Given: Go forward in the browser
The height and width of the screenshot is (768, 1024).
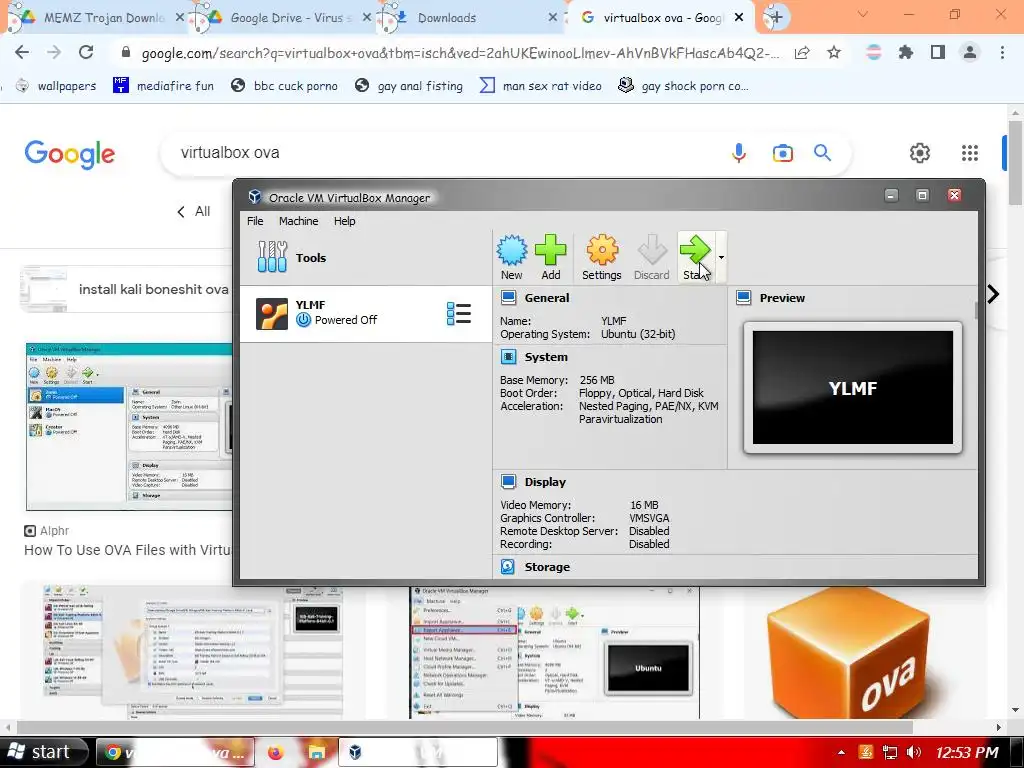Looking at the screenshot, I should [x=54, y=52].
